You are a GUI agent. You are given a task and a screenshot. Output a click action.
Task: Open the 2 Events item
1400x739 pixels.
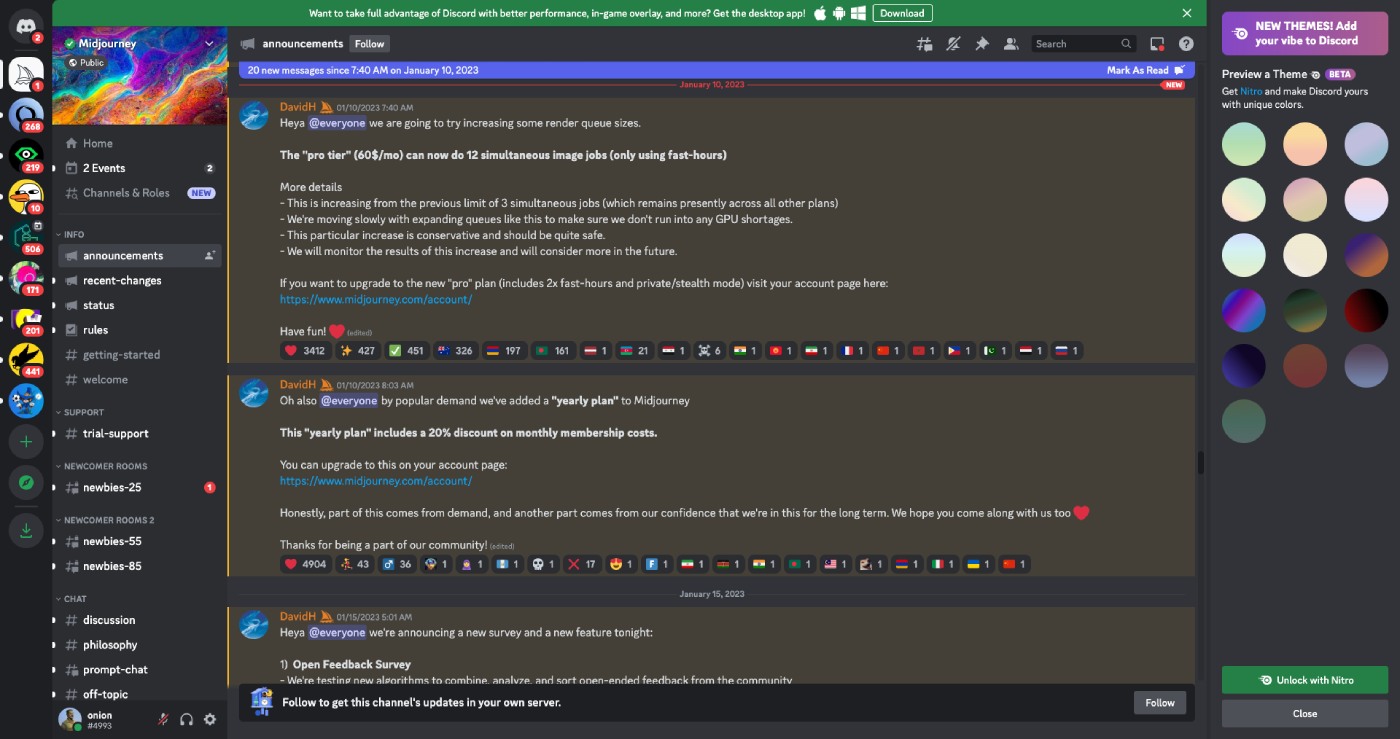pos(140,168)
